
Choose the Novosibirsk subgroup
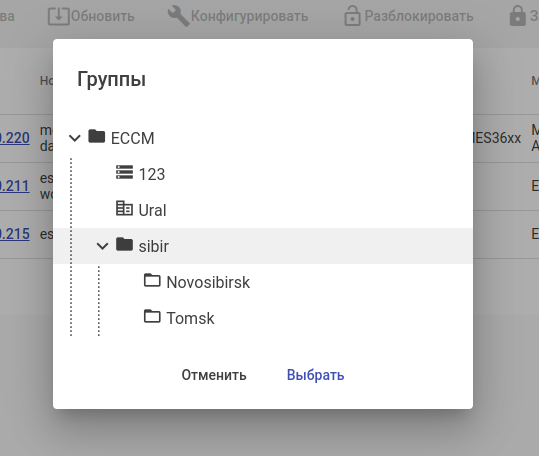[208, 282]
